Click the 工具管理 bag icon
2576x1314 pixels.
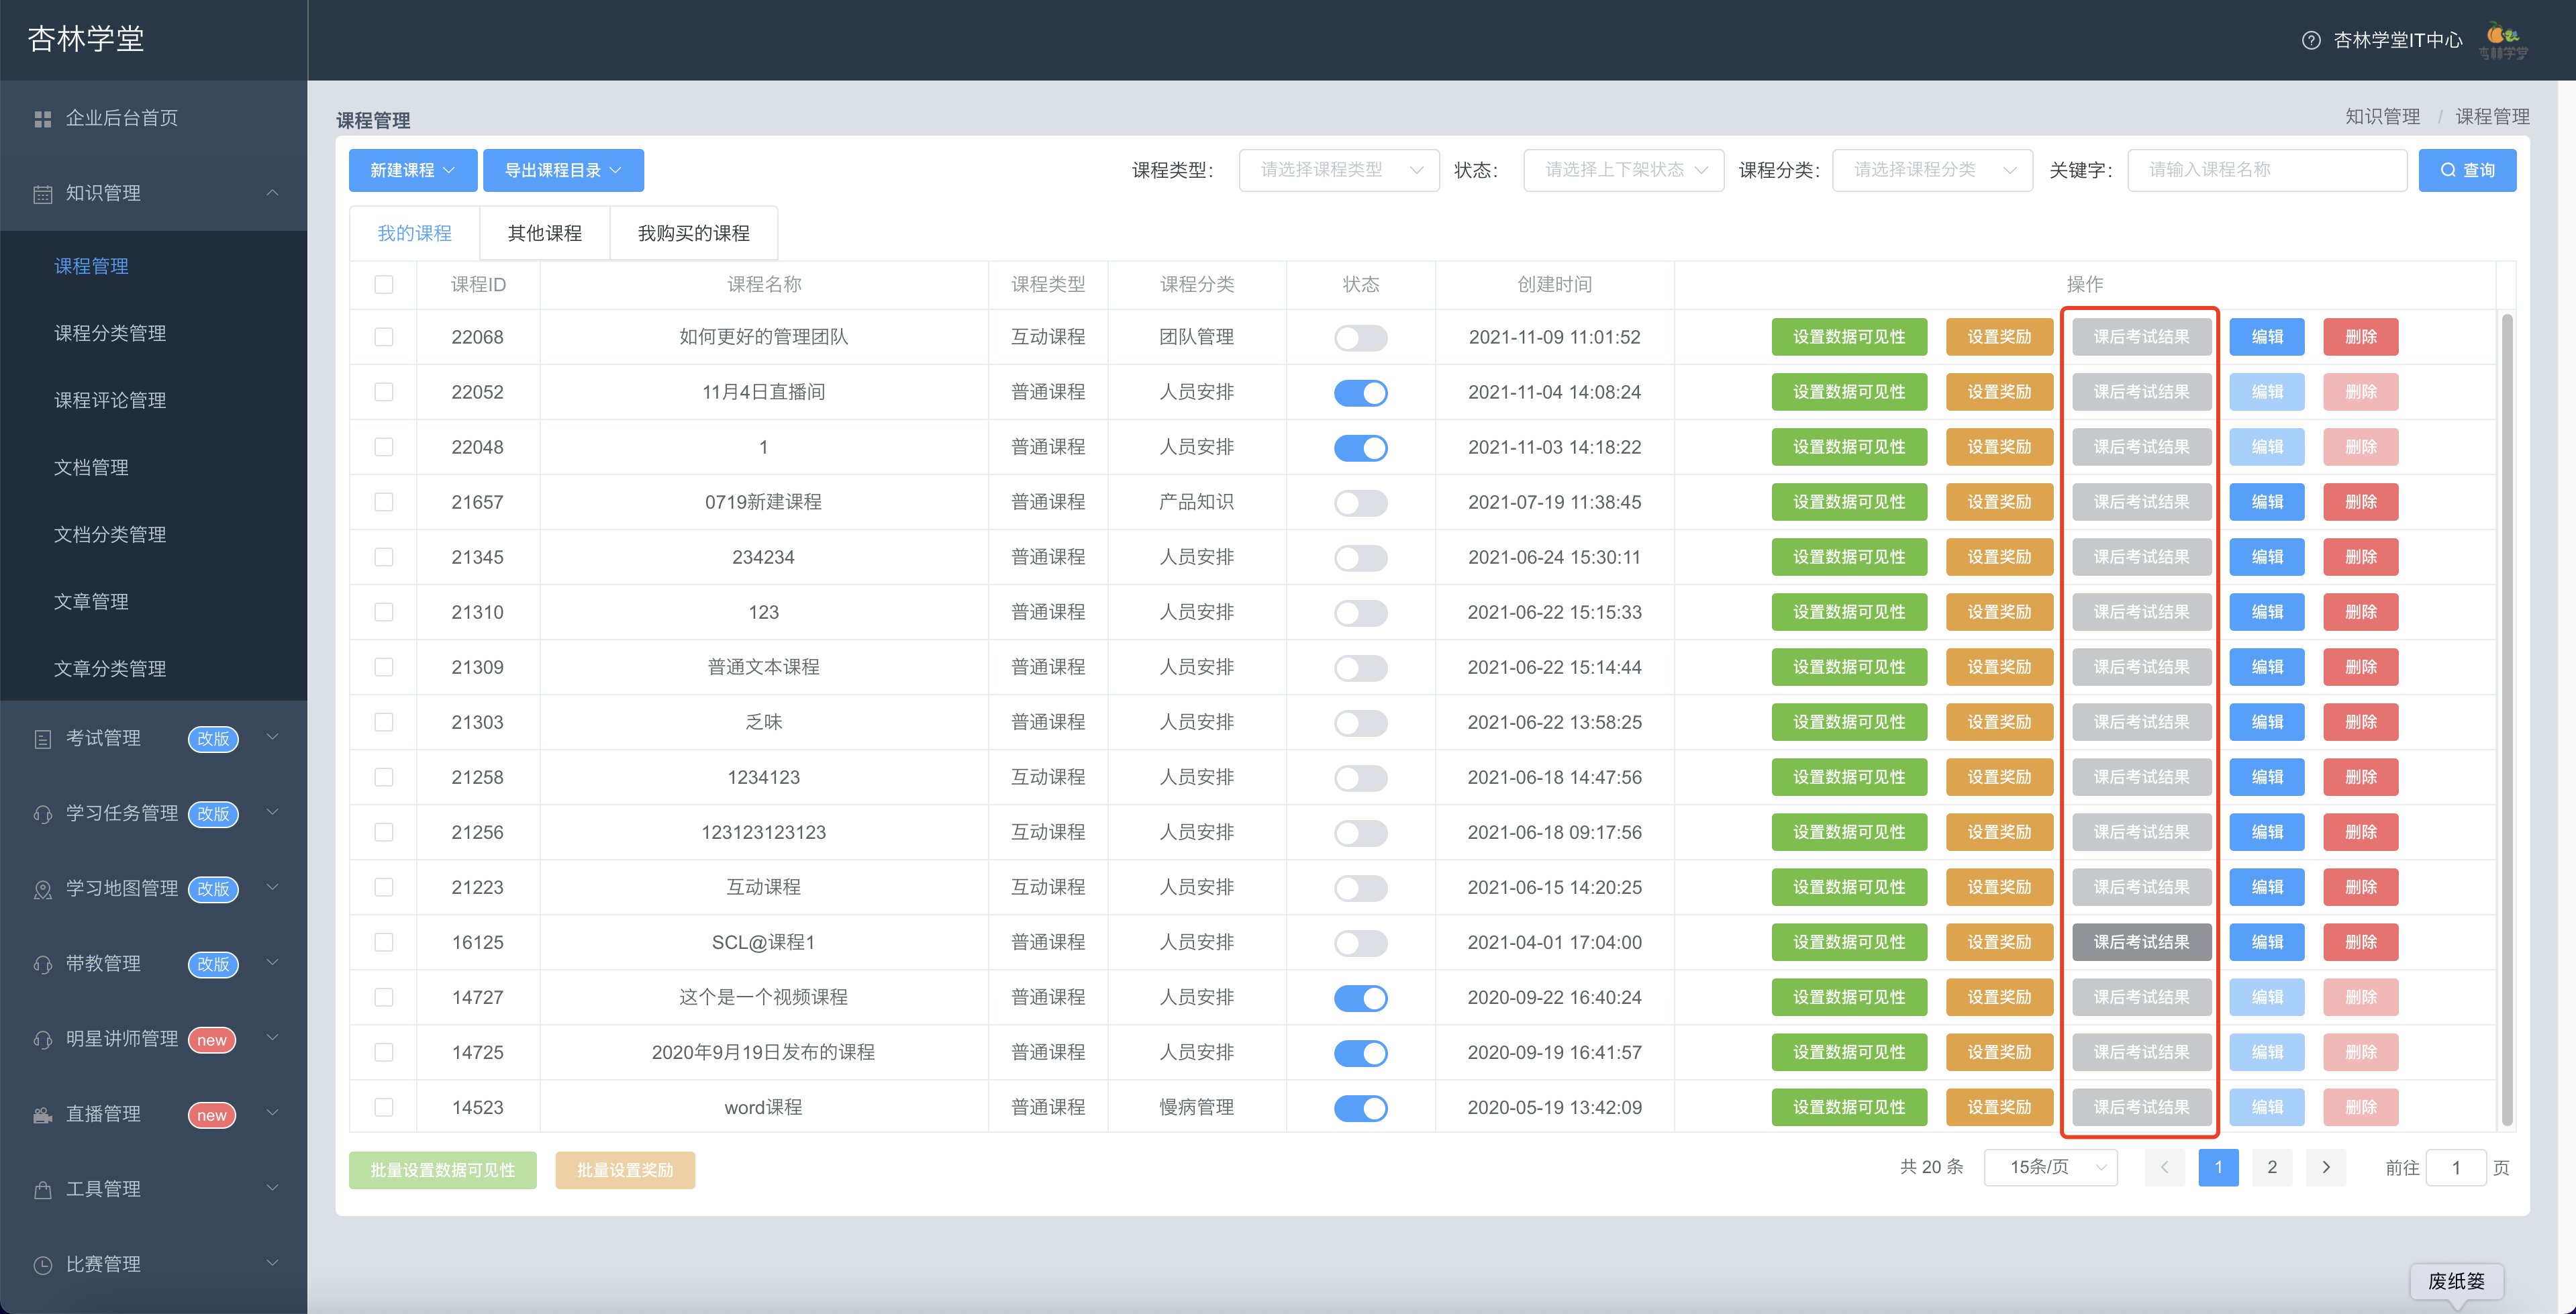(42, 1189)
